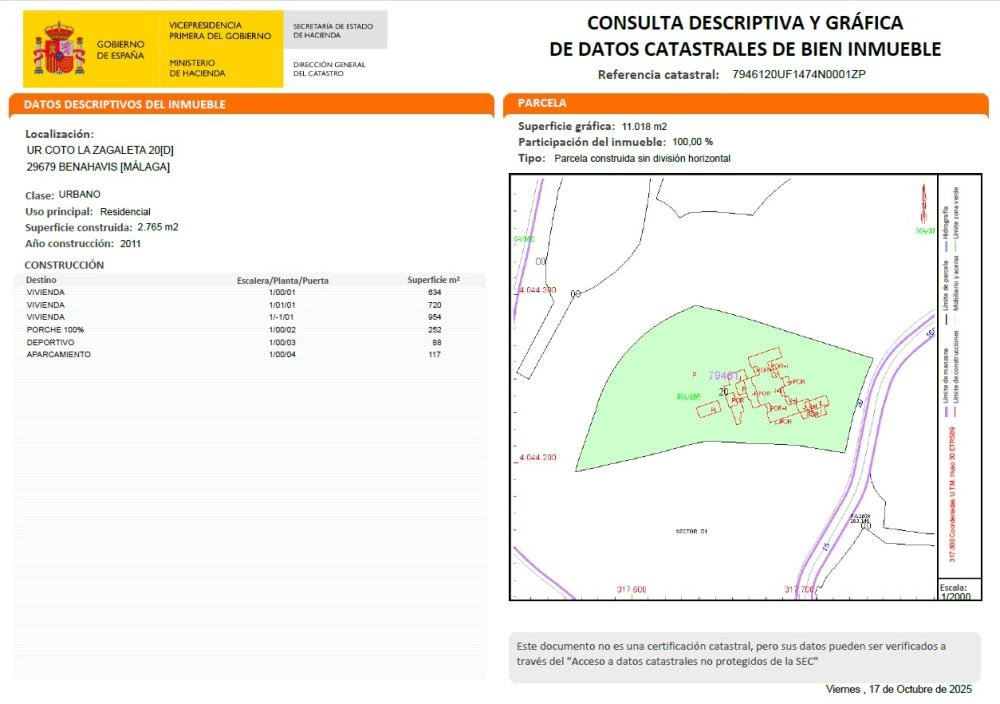Click the Ministerio de Hacienda logo text
This screenshot has width=1000, height=704.
click(197, 67)
